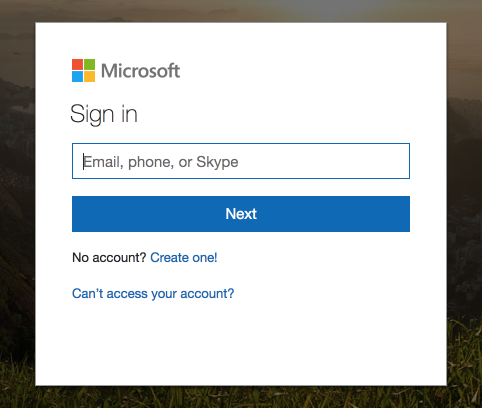Click grassy background below the sign-in card
The height and width of the screenshot is (408, 482).
click(241, 397)
